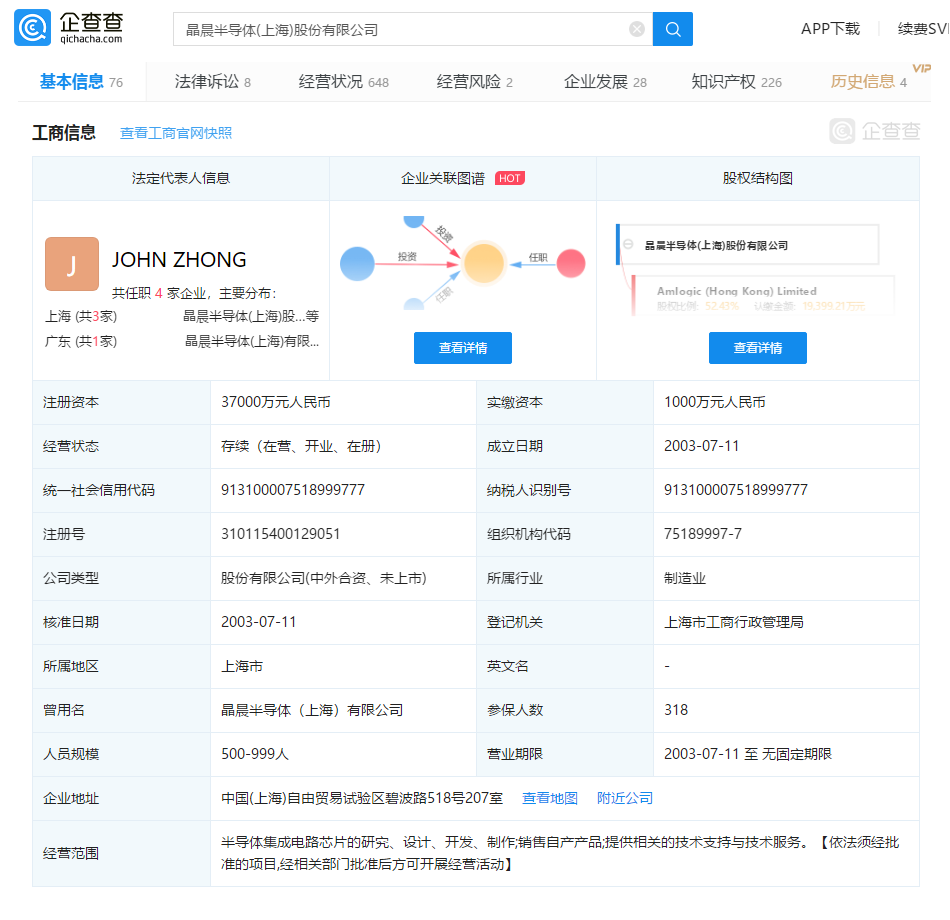Click the 企查查 logo icon

30,28
